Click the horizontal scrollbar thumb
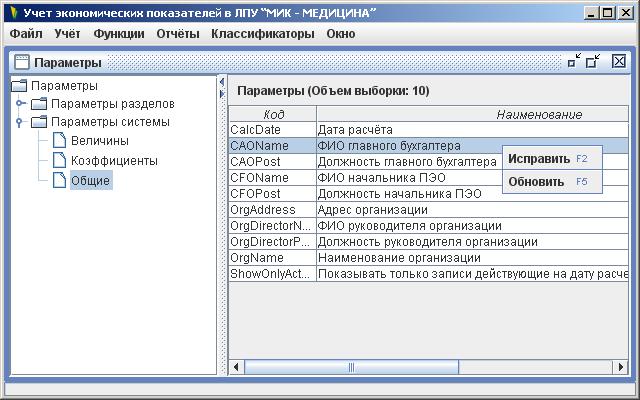Screen dimensions: 640x400 [x=351, y=367]
